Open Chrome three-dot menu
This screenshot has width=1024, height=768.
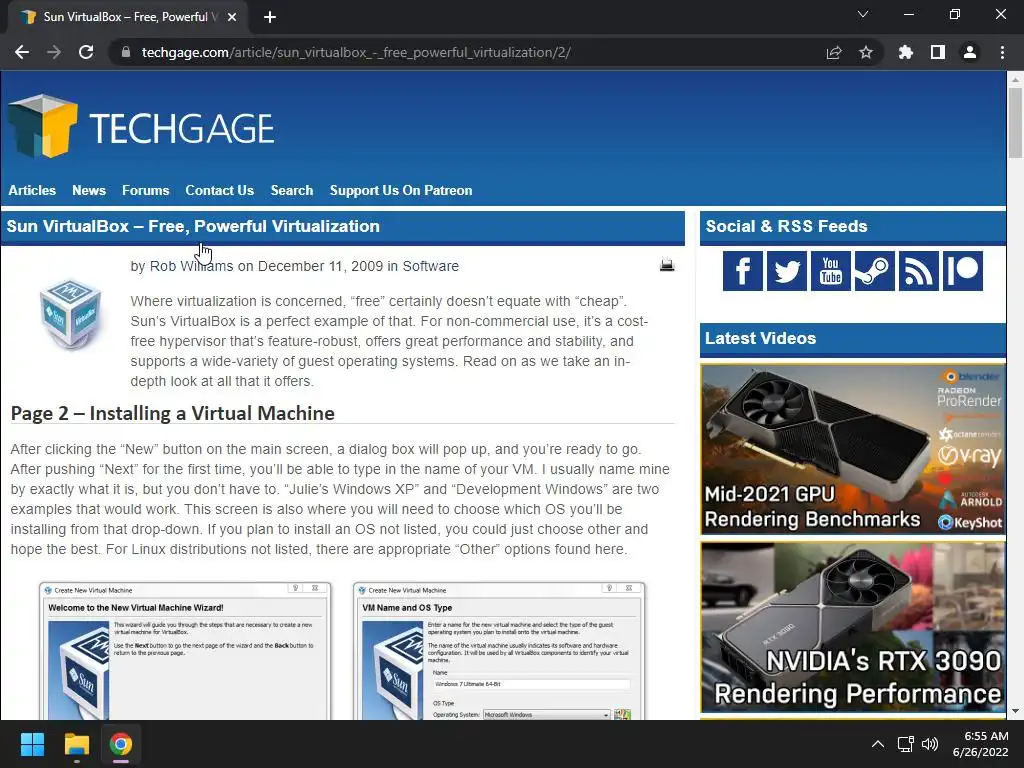pos(1002,52)
